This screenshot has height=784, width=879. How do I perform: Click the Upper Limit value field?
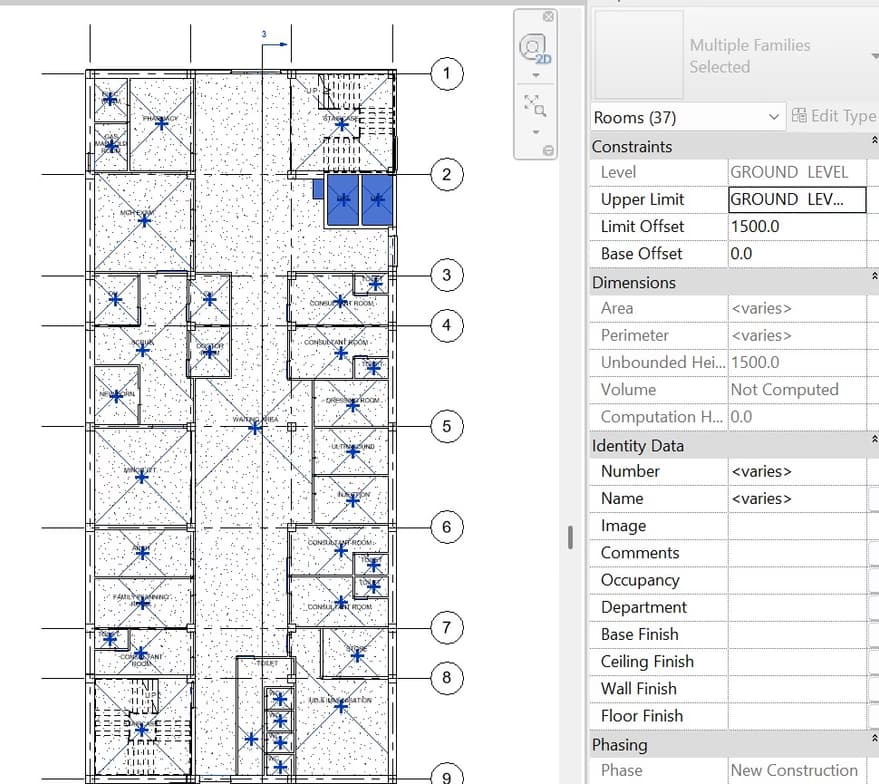click(796, 200)
